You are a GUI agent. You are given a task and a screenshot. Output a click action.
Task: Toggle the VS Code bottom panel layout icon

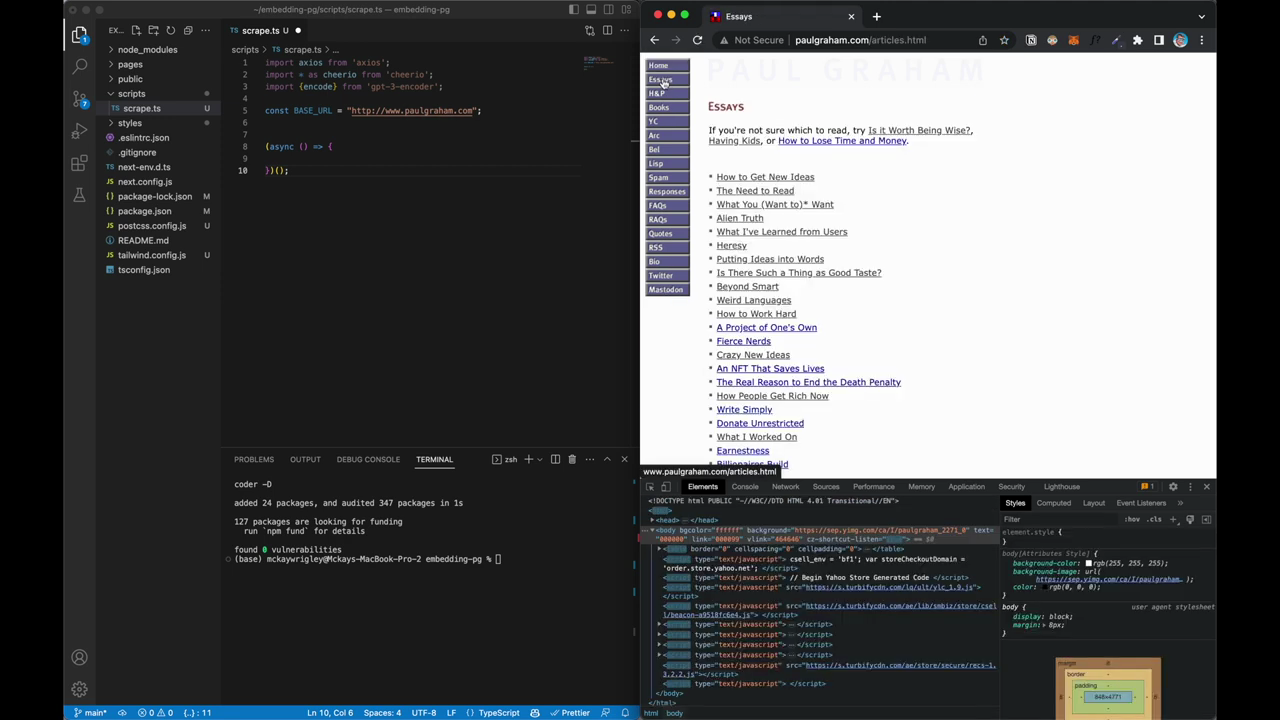(x=591, y=10)
